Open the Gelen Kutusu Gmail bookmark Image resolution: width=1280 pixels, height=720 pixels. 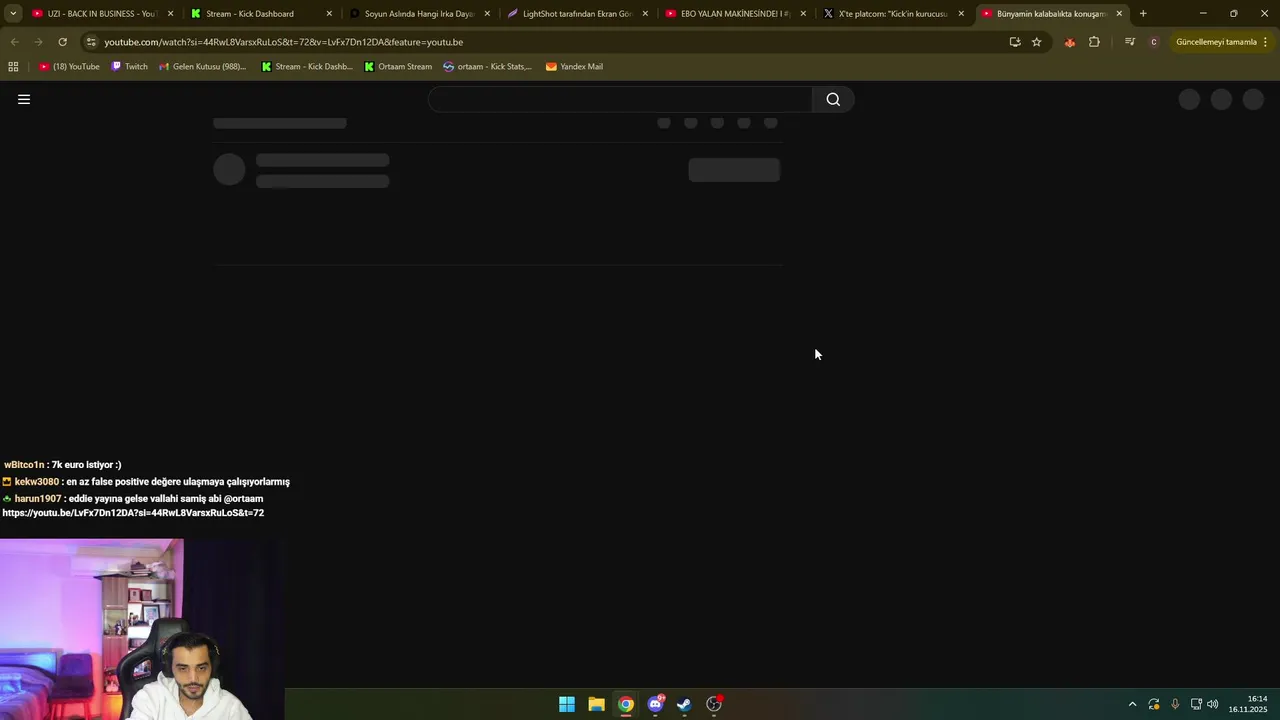(x=202, y=67)
